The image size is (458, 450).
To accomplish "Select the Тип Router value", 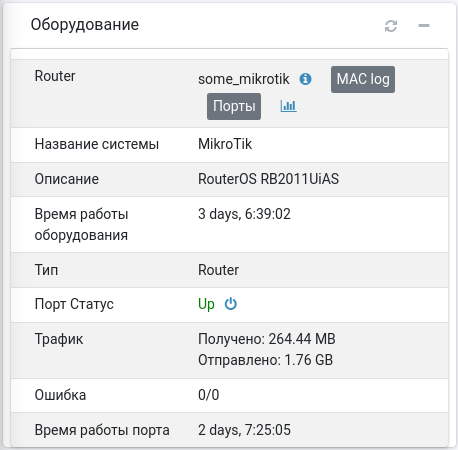I will tap(218, 270).
